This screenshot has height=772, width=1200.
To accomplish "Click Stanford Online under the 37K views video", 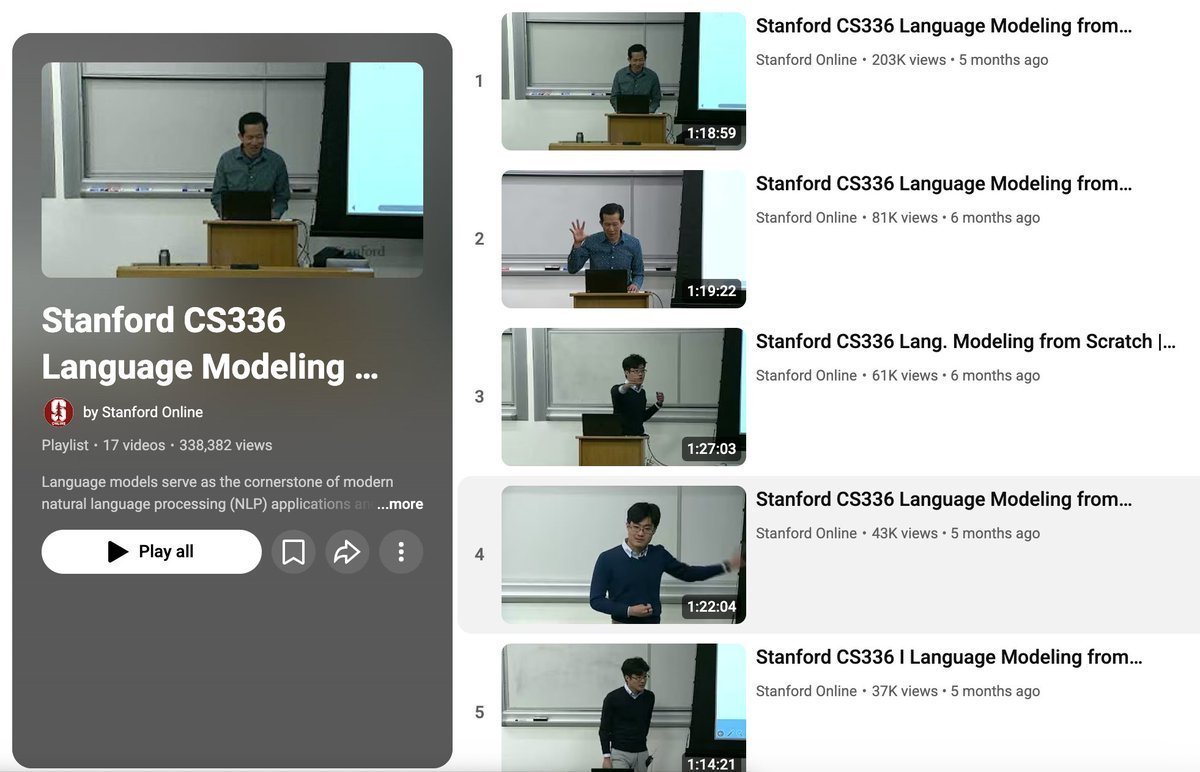I will (806, 692).
